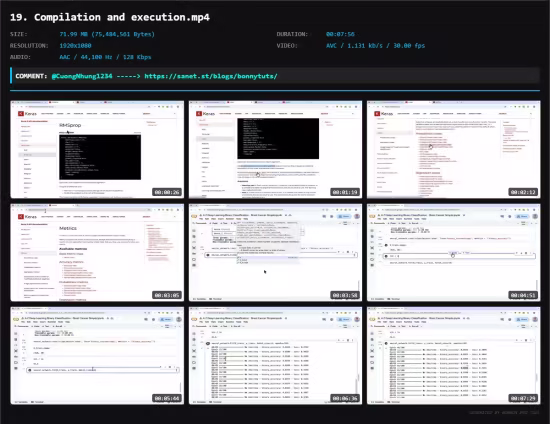The height and width of the screenshot is (424, 550).
Task: Click the 'AUDIO:' label
Action: coord(20,57)
